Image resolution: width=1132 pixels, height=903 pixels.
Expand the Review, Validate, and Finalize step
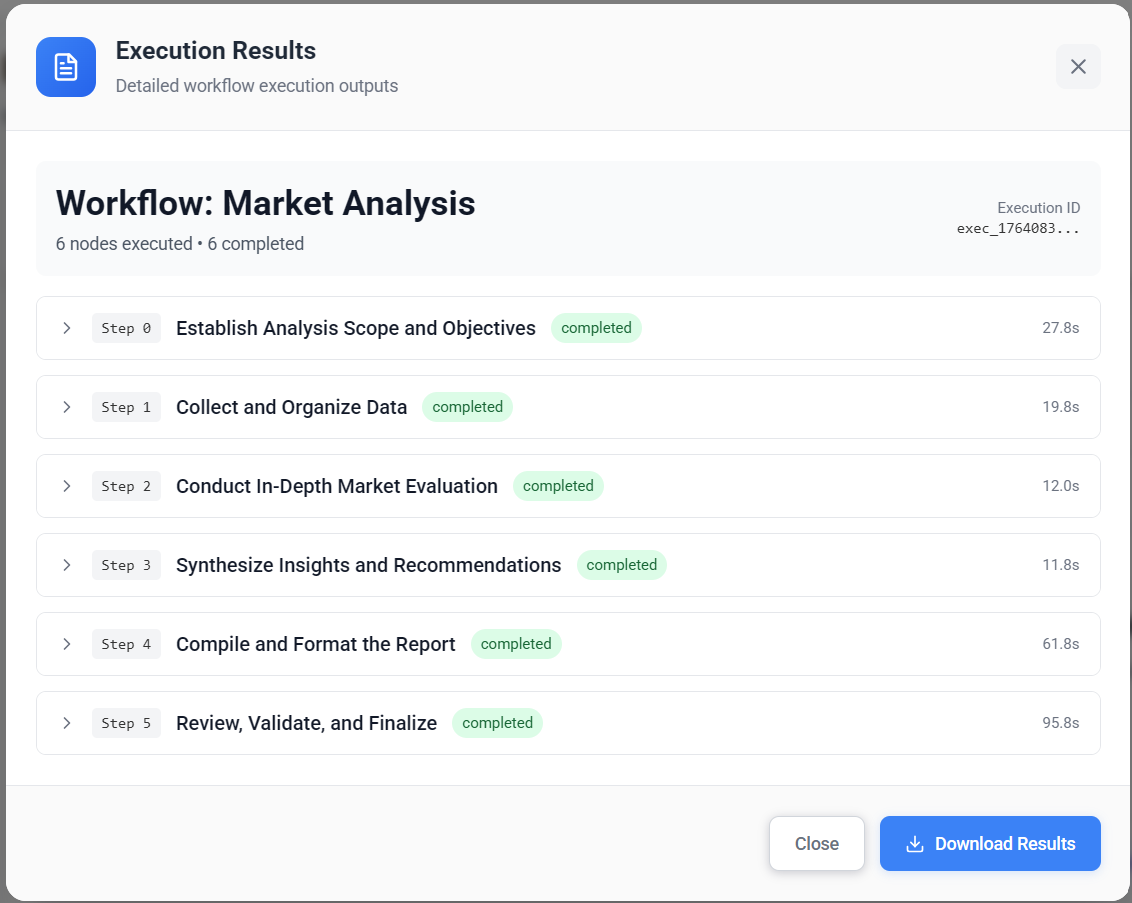(x=67, y=722)
